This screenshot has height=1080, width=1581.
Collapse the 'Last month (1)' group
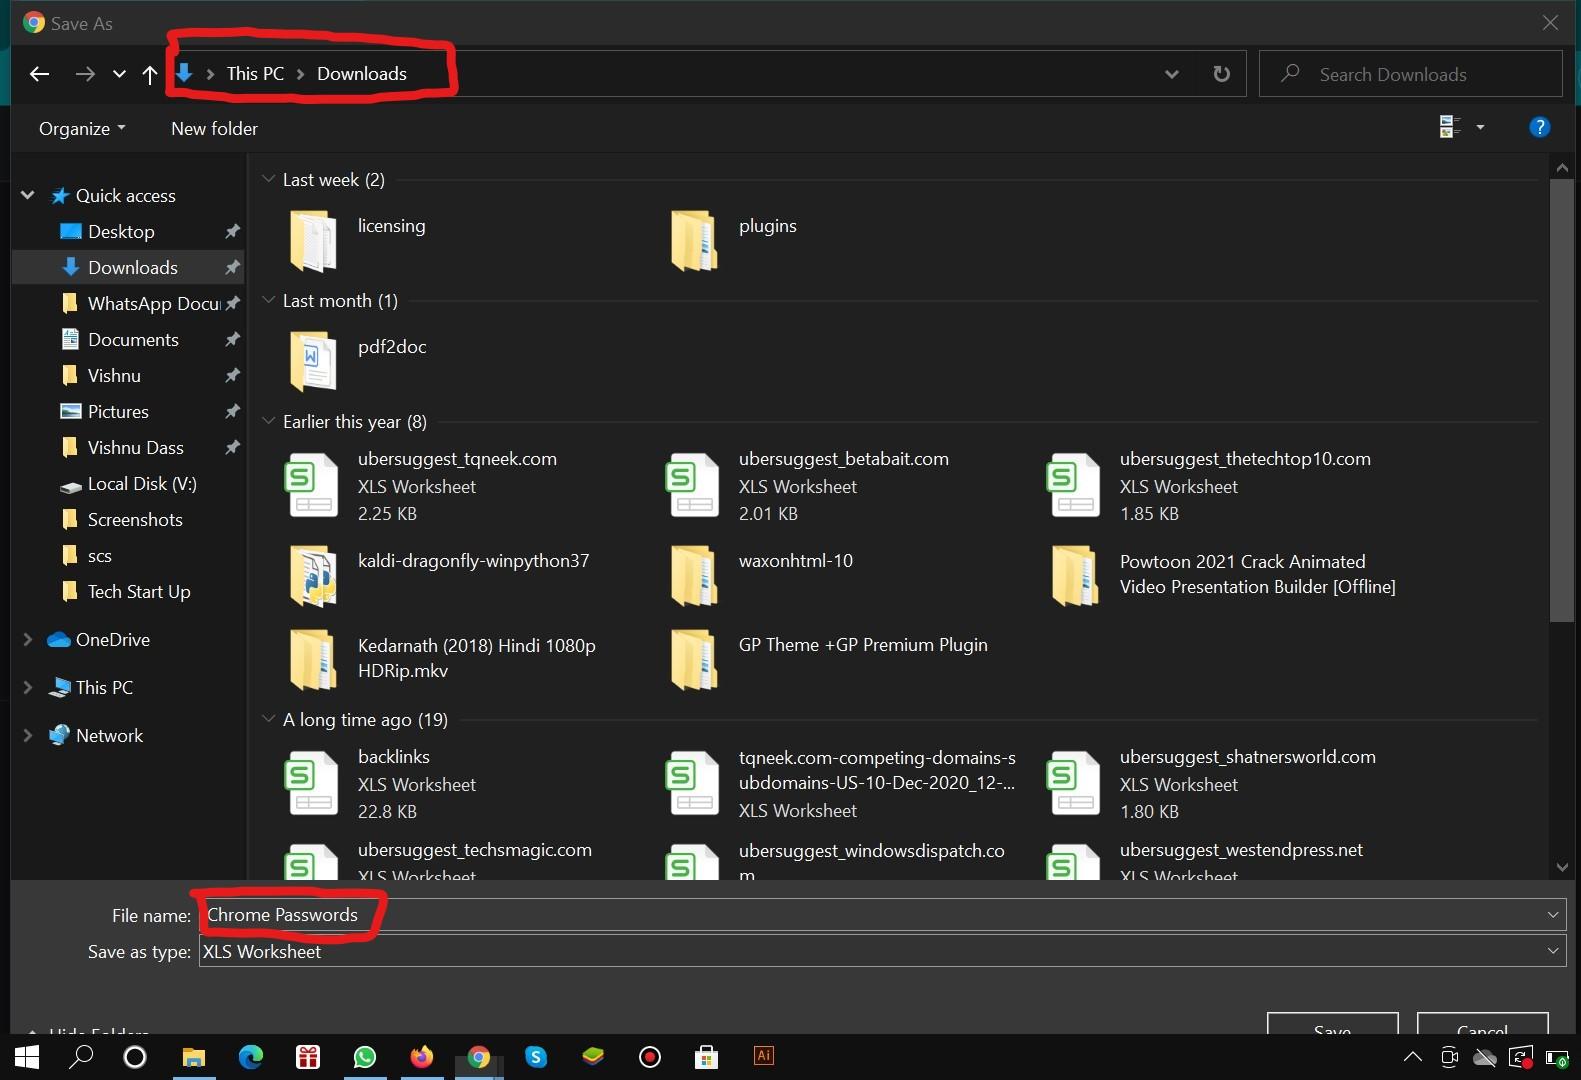pyautogui.click(x=268, y=300)
